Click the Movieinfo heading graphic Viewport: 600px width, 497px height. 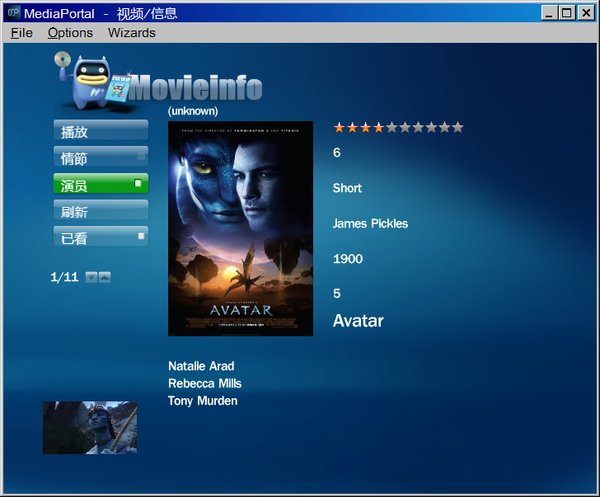pyautogui.click(x=196, y=88)
